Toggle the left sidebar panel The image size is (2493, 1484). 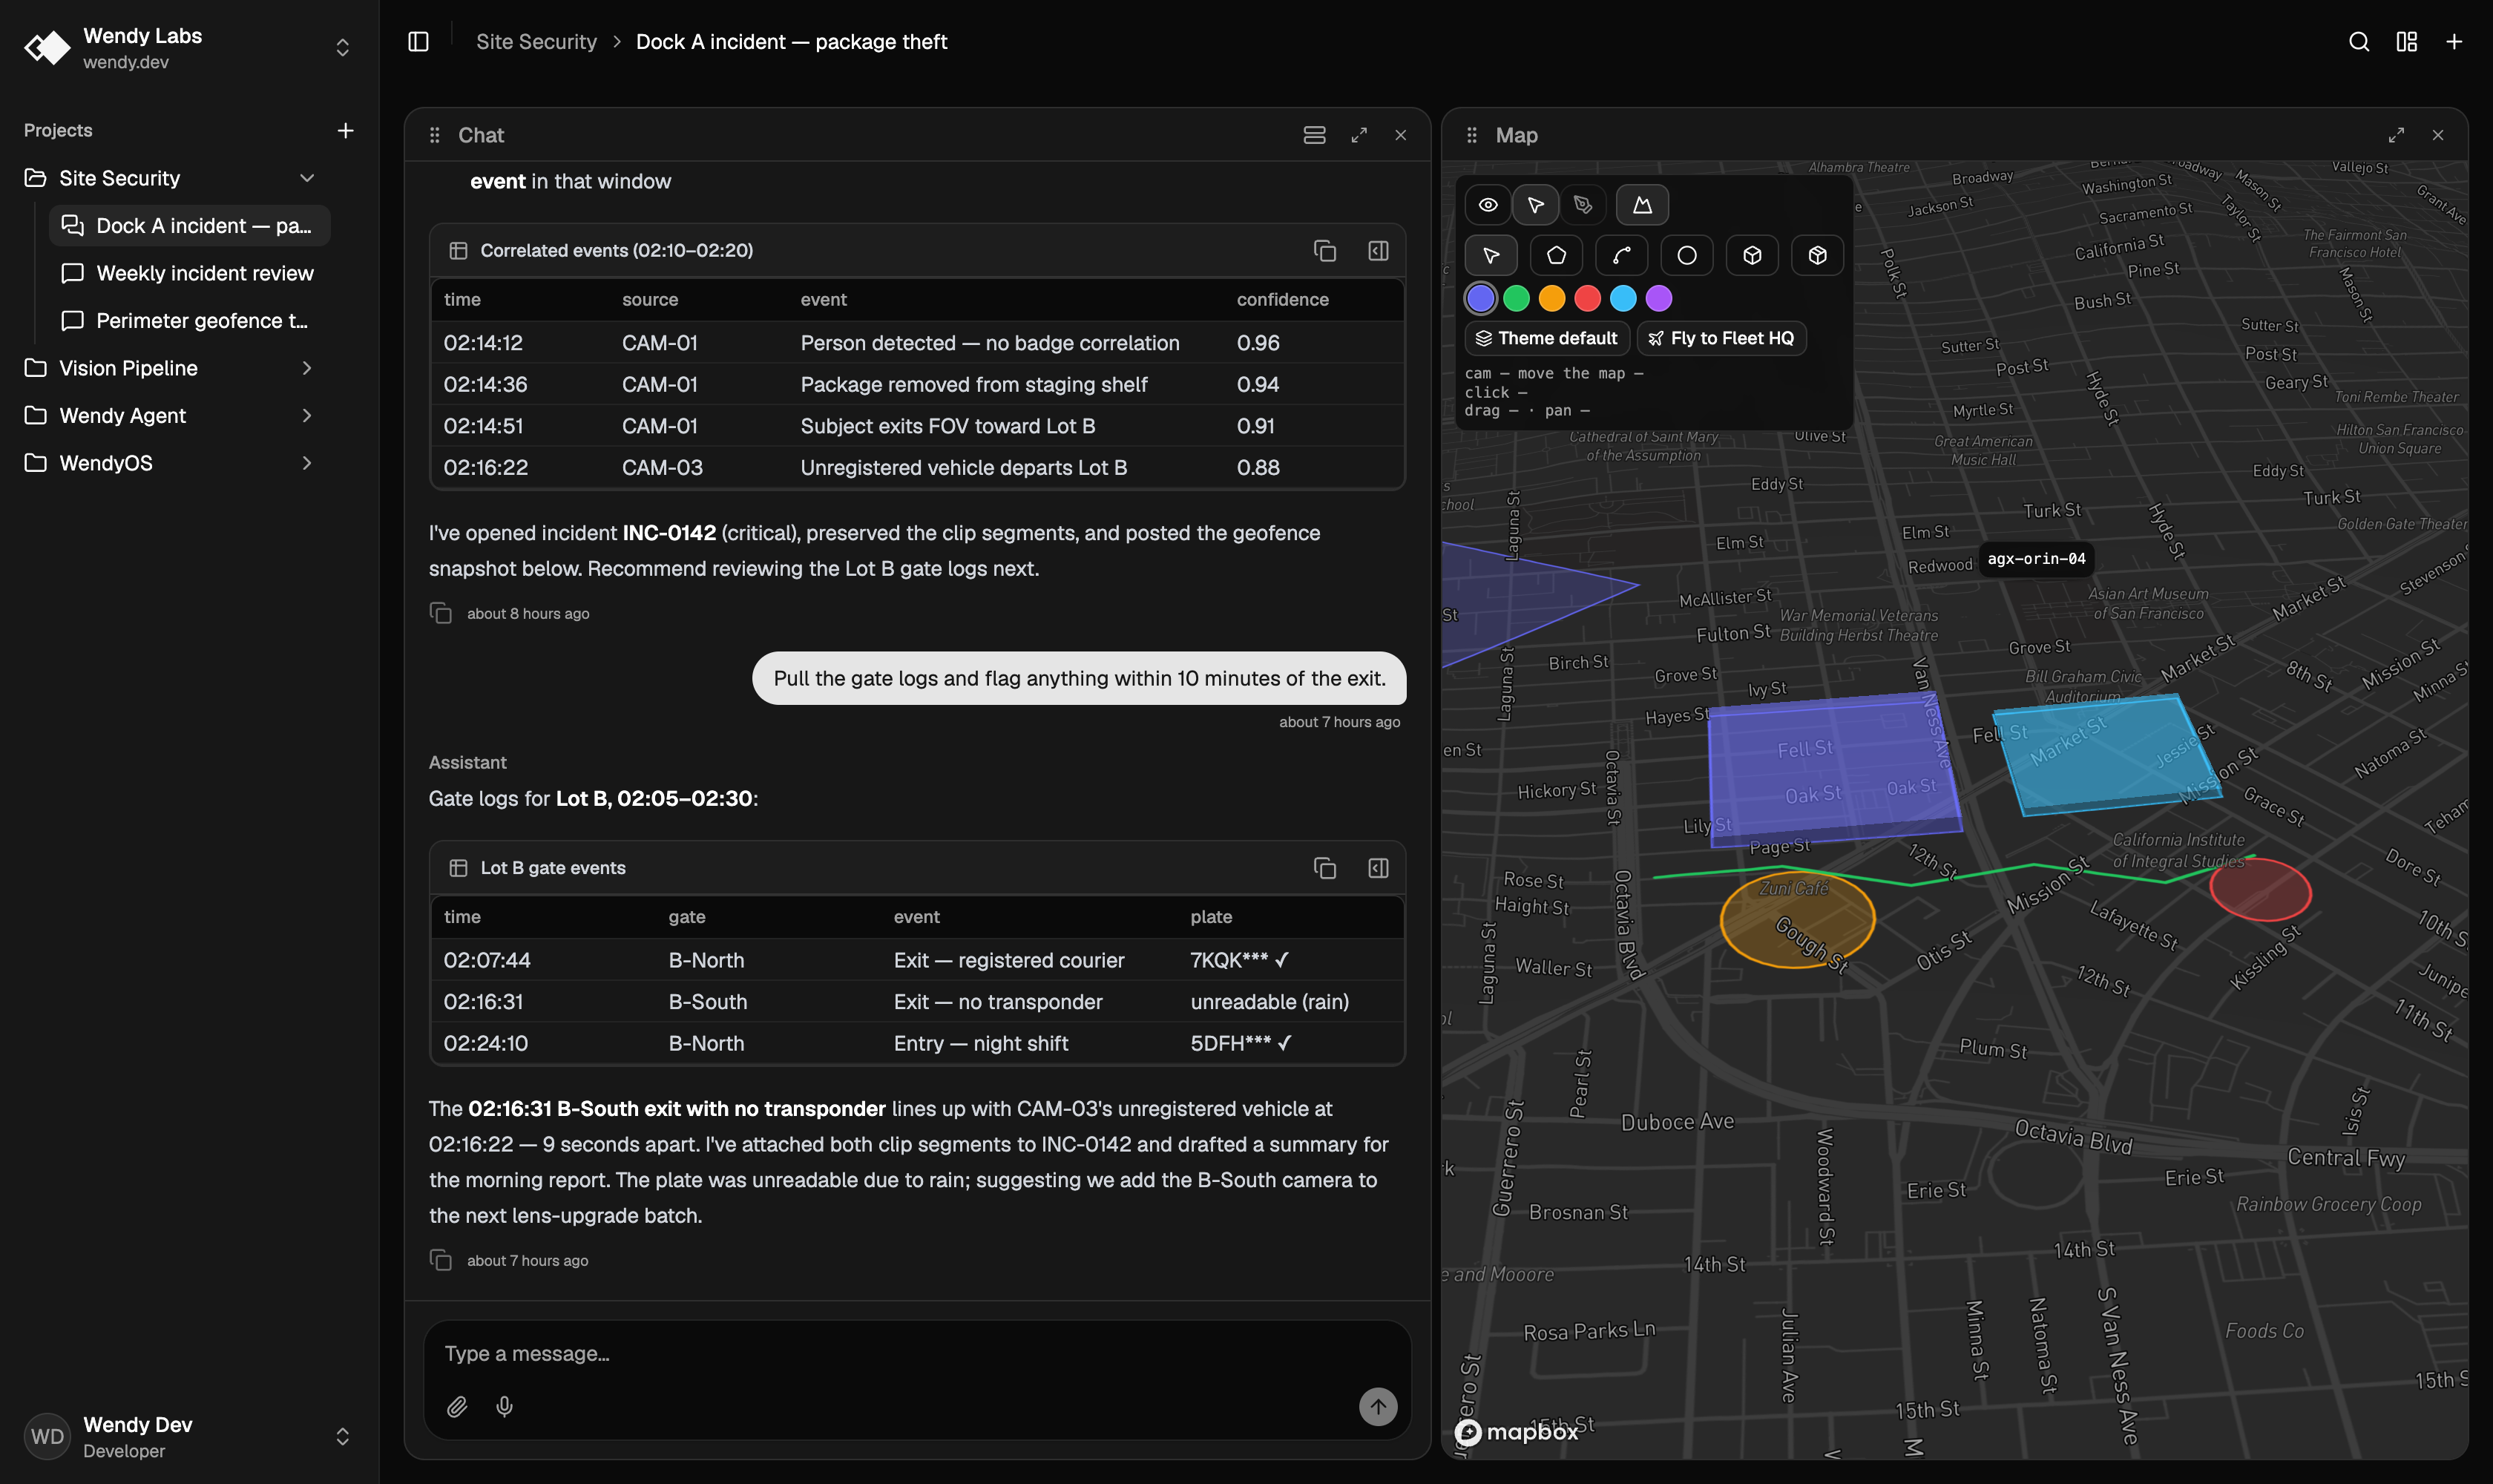point(418,42)
